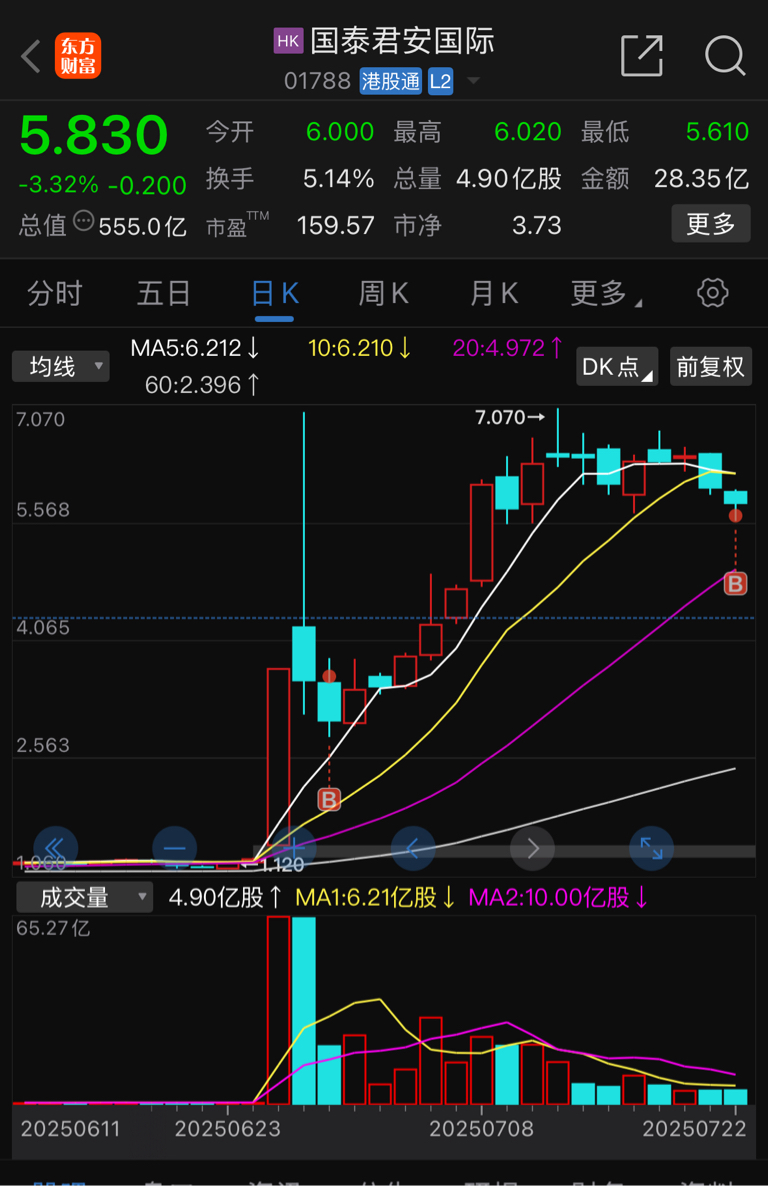Screen dimensions: 769x1186
Task: Tap the current price 5.830
Action: coord(94,135)
